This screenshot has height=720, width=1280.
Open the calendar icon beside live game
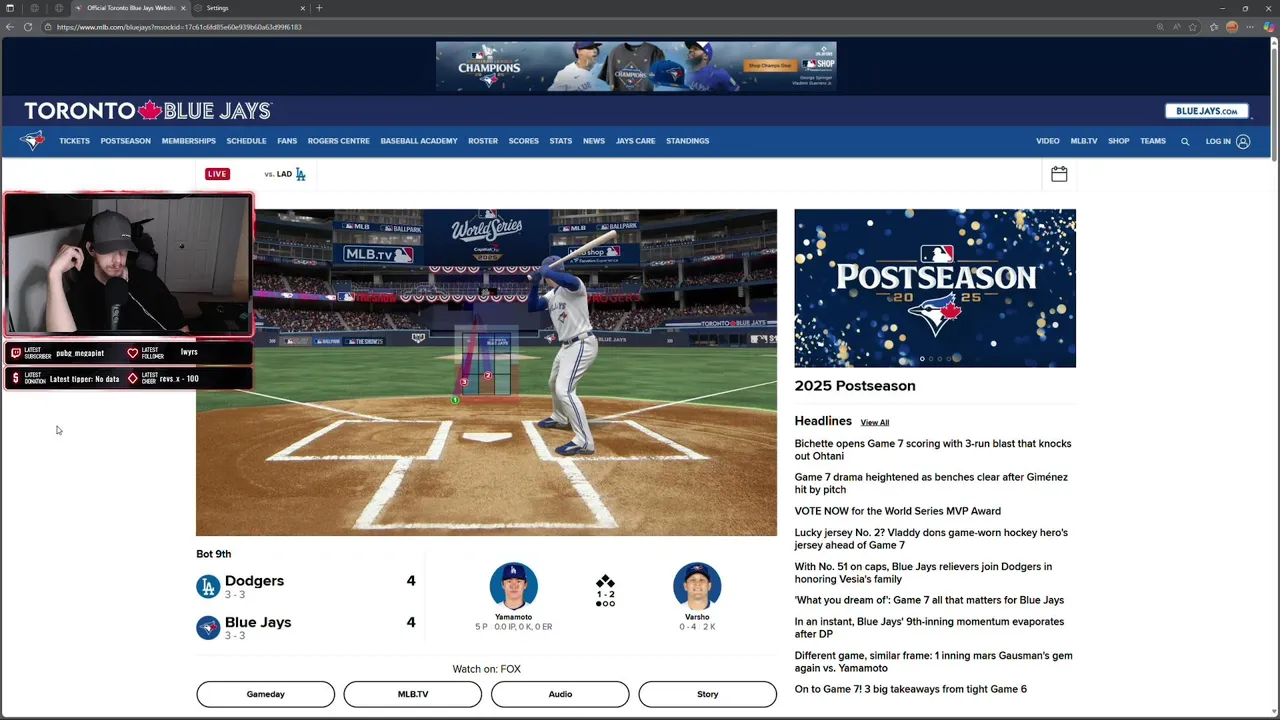click(1059, 174)
